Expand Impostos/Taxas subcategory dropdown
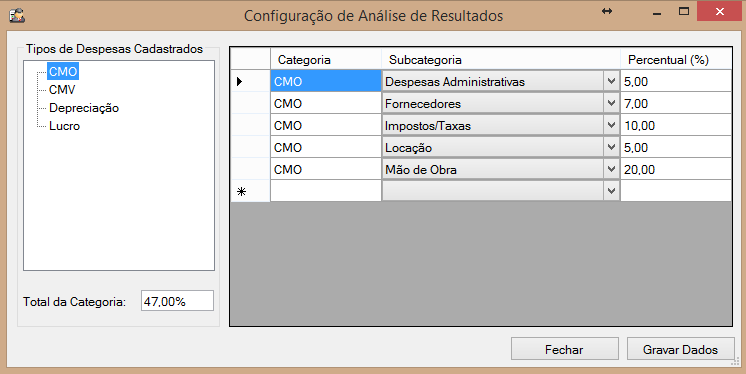 [611, 126]
